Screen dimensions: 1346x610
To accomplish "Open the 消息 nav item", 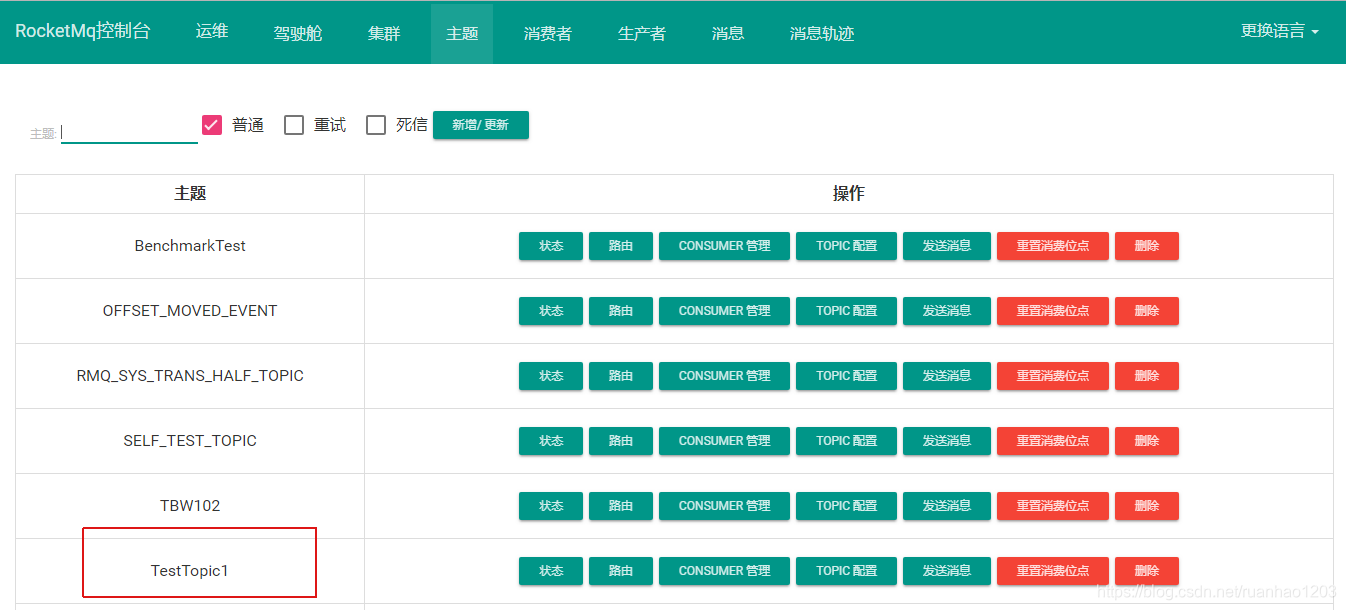I will (728, 33).
